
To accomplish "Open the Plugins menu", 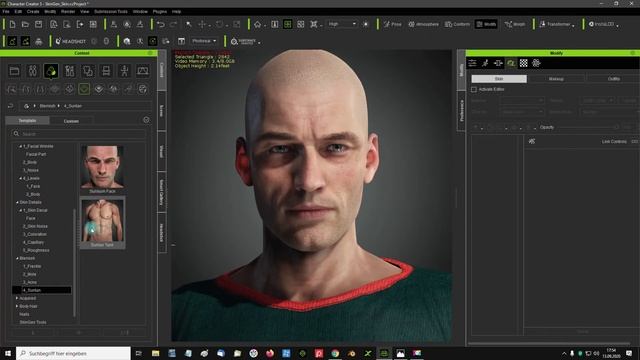I will coord(160,12).
